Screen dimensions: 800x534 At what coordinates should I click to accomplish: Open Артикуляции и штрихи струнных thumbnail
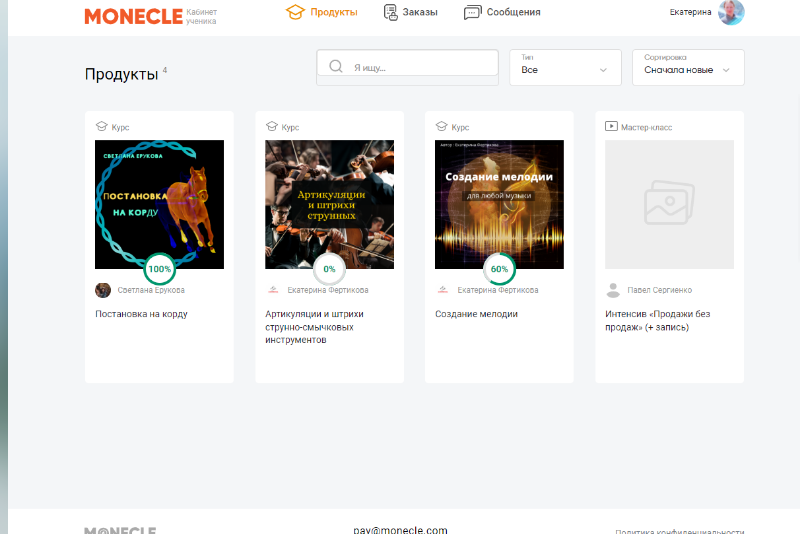329,204
